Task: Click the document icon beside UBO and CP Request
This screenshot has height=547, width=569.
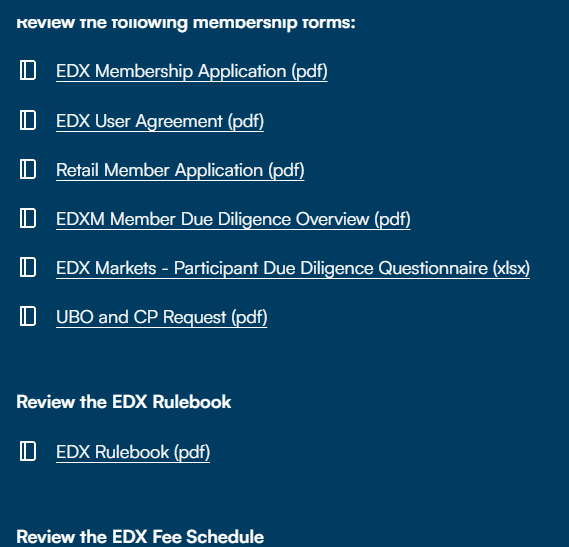Action: 28,316
